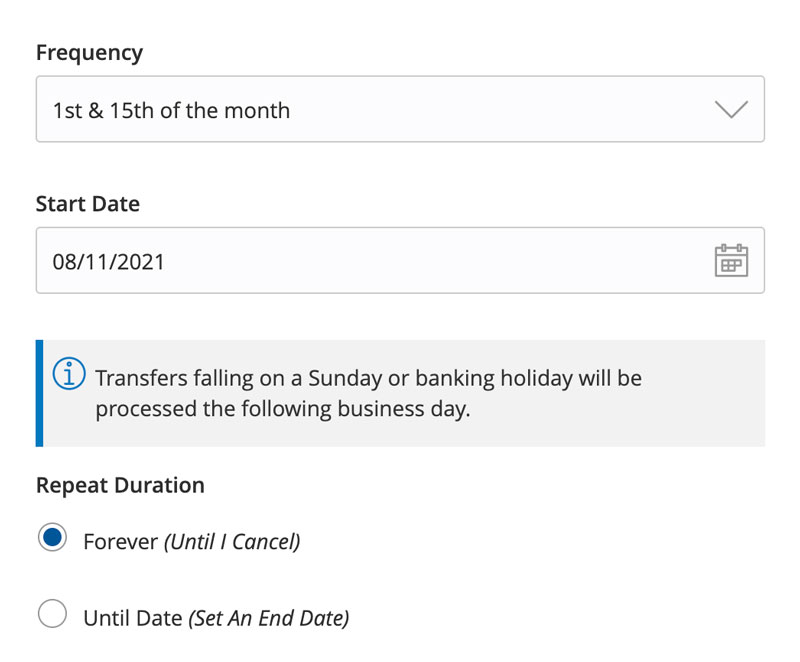
Task: Click the "(Set An End Date)" italic text
Action: (269, 618)
